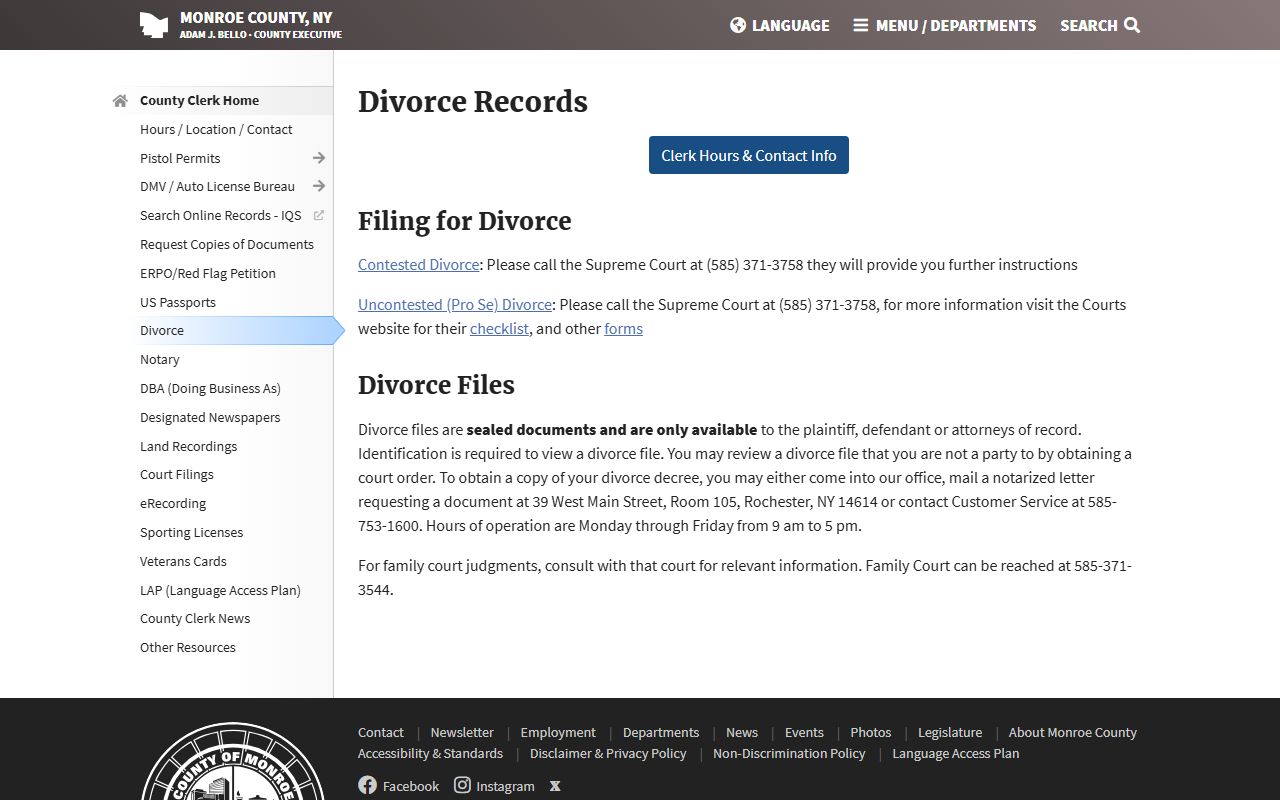Open DBA (Doing Business As) page

click(x=210, y=388)
